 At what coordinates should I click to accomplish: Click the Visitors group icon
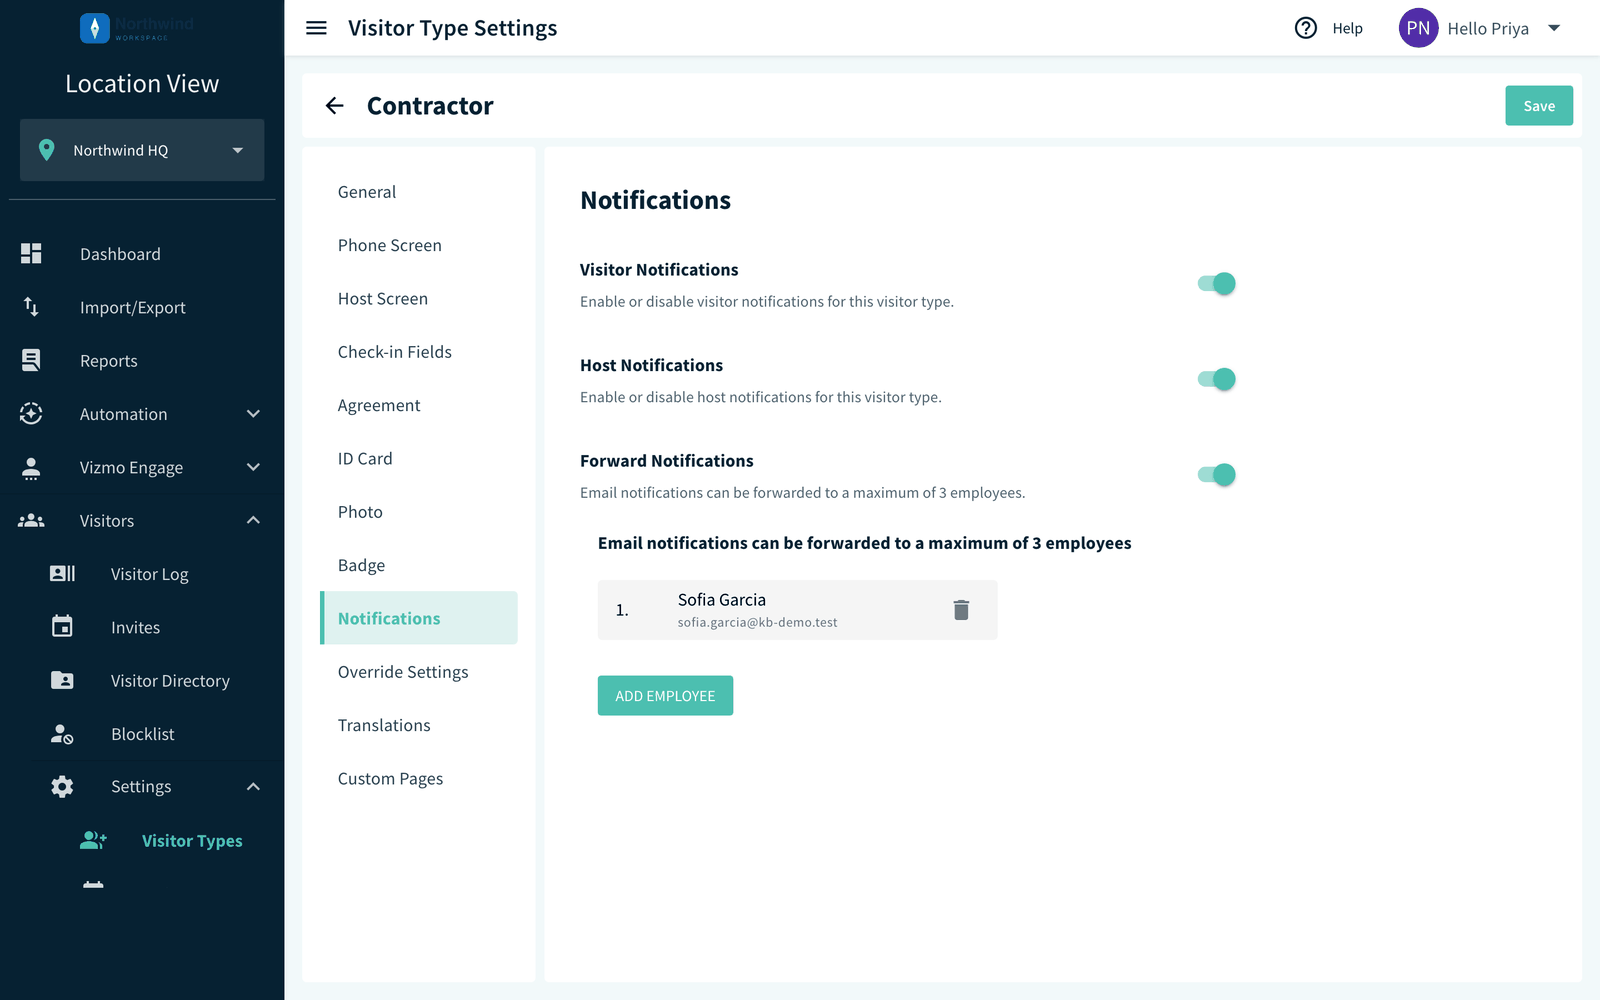pos(31,520)
